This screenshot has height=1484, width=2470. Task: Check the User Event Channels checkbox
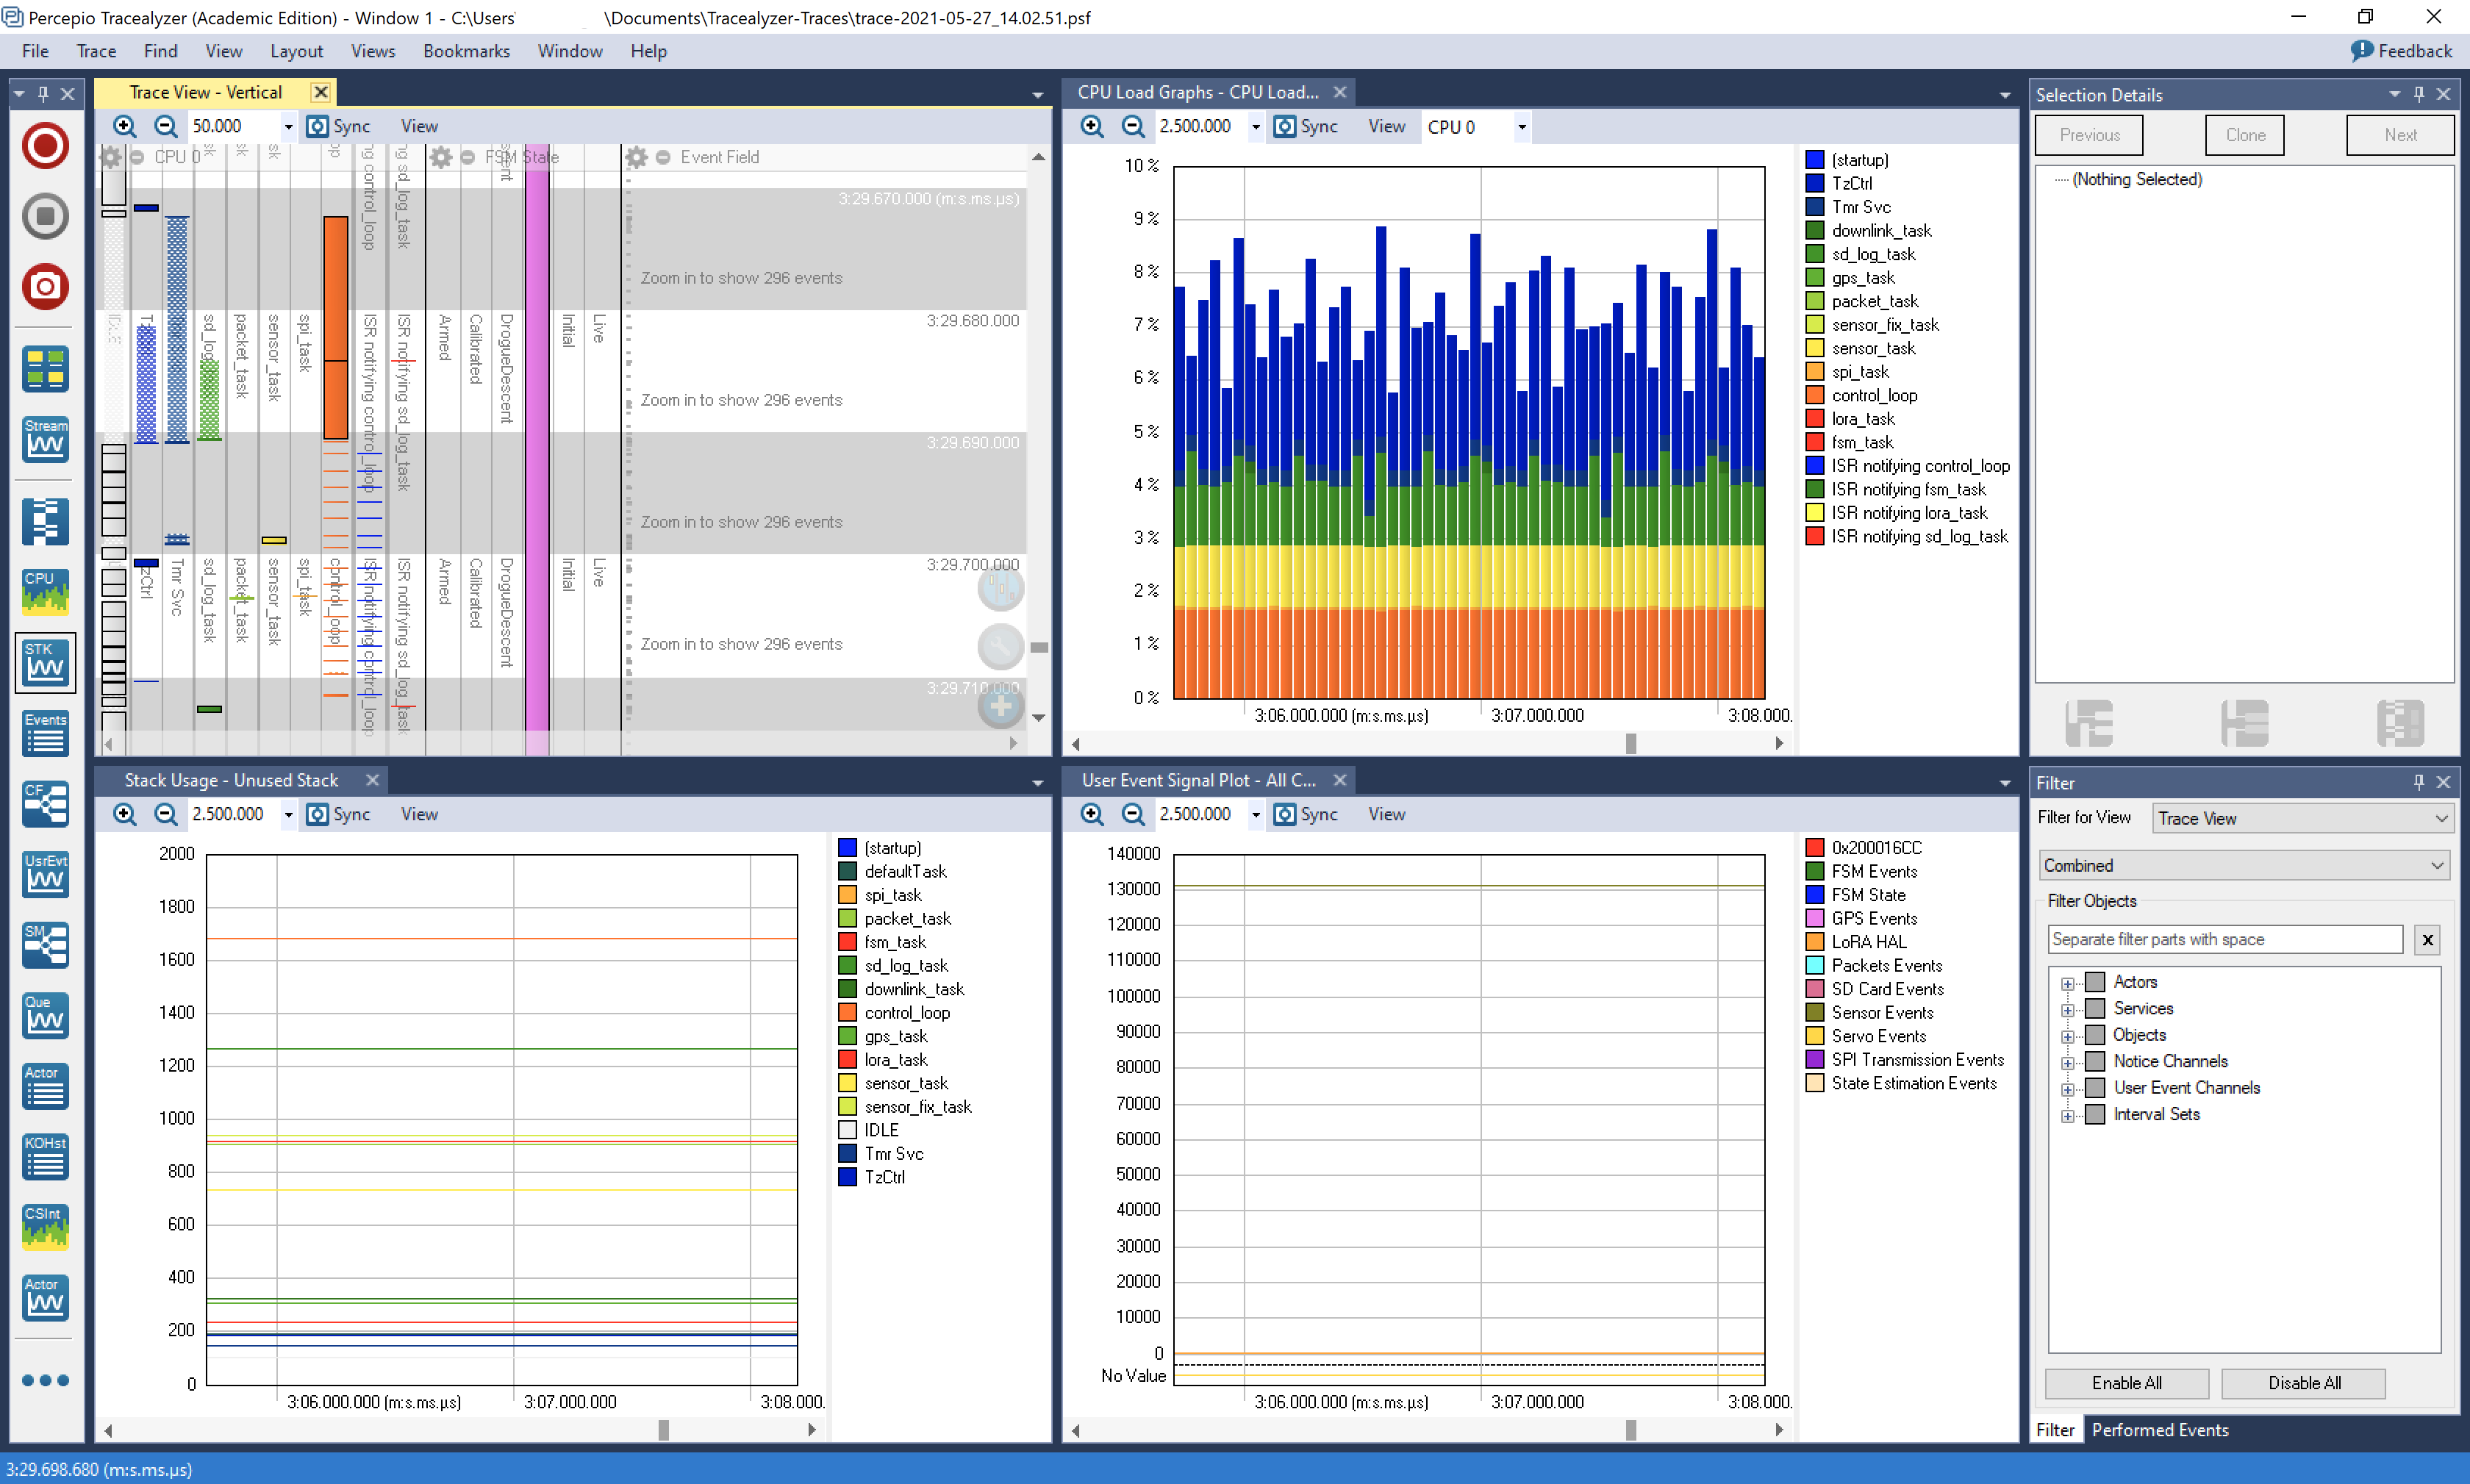tap(2095, 1088)
